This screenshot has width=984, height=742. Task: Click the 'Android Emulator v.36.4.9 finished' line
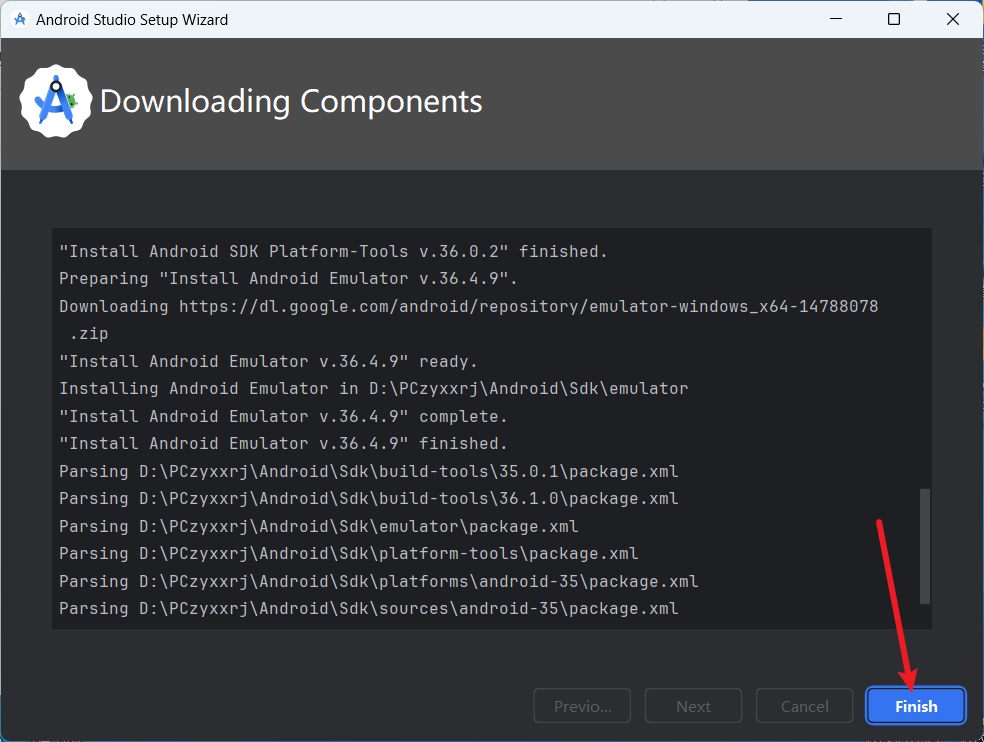point(283,444)
